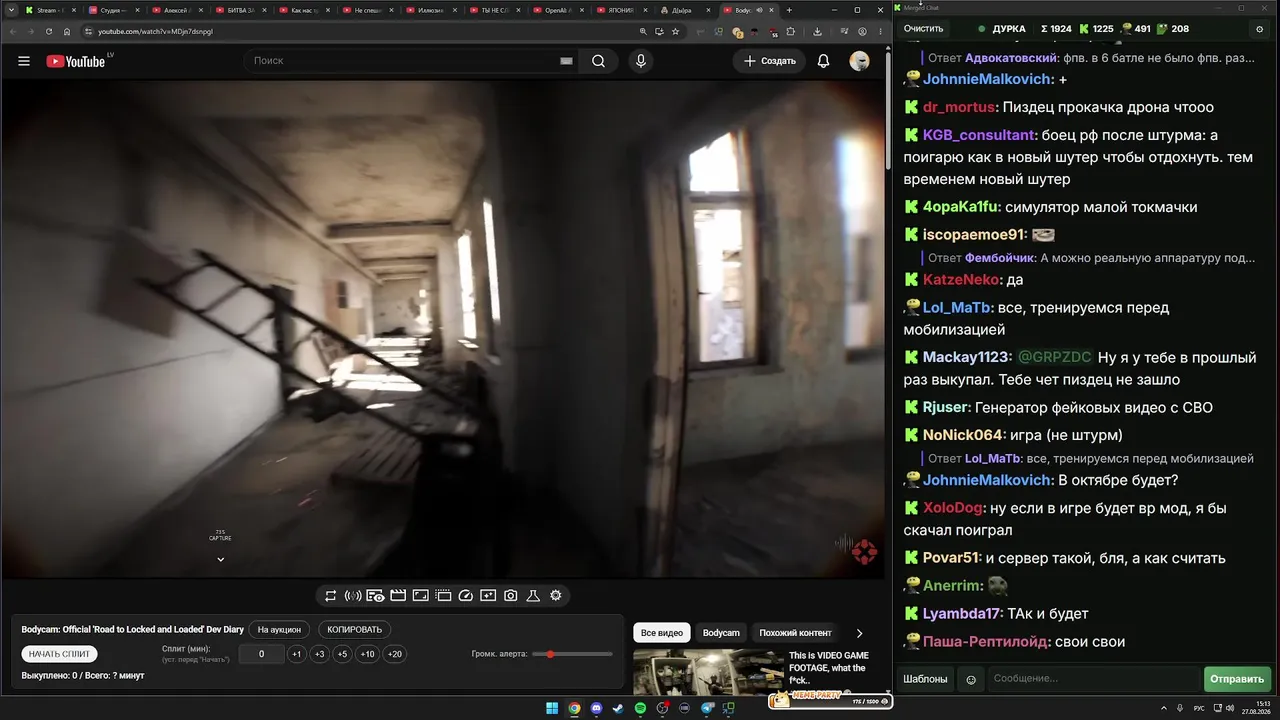Click the YouTube search magnifier button
This screenshot has width=1280, height=720.
(598, 61)
